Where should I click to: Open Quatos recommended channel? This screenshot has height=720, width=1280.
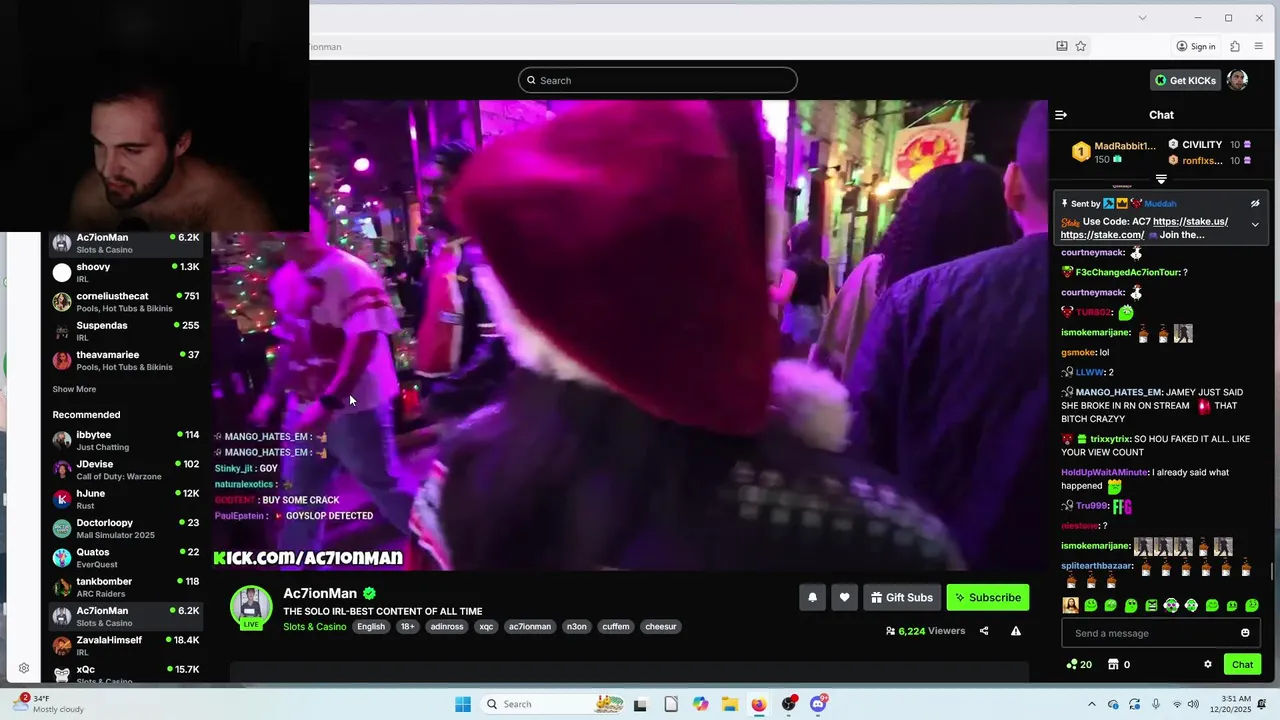click(126, 558)
